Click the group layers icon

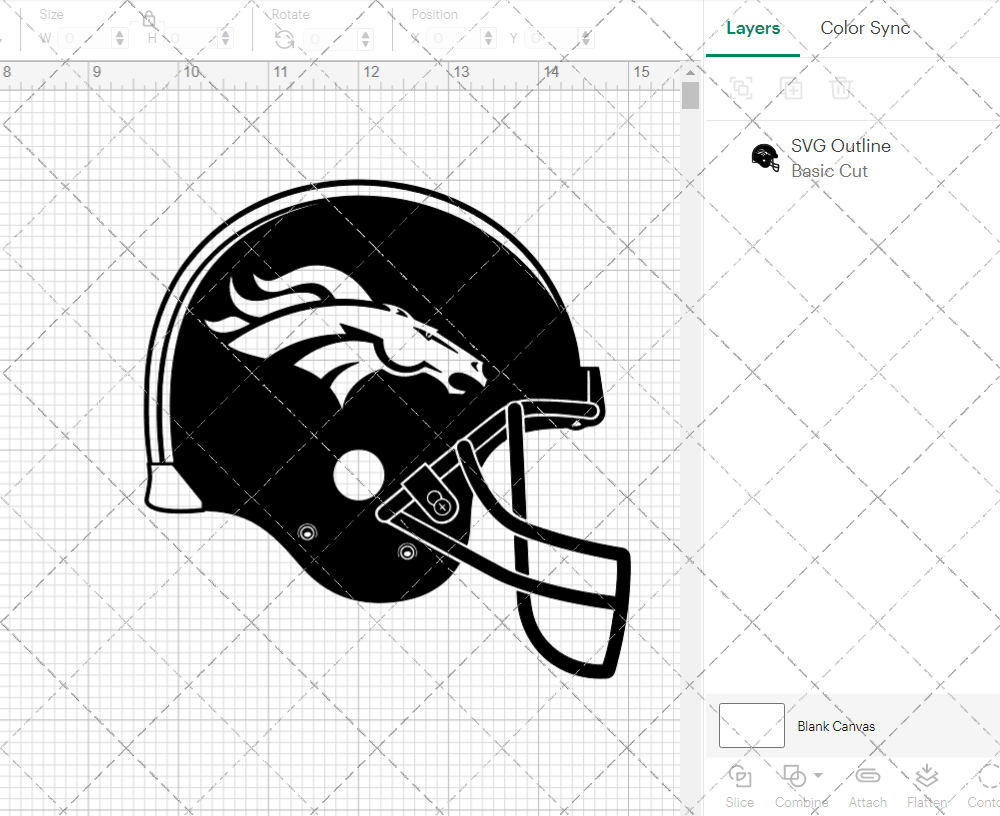741,89
